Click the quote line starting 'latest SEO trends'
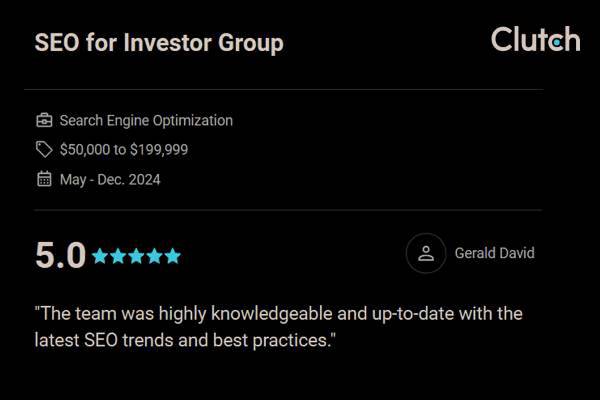The image size is (600, 400). click(x=185, y=341)
